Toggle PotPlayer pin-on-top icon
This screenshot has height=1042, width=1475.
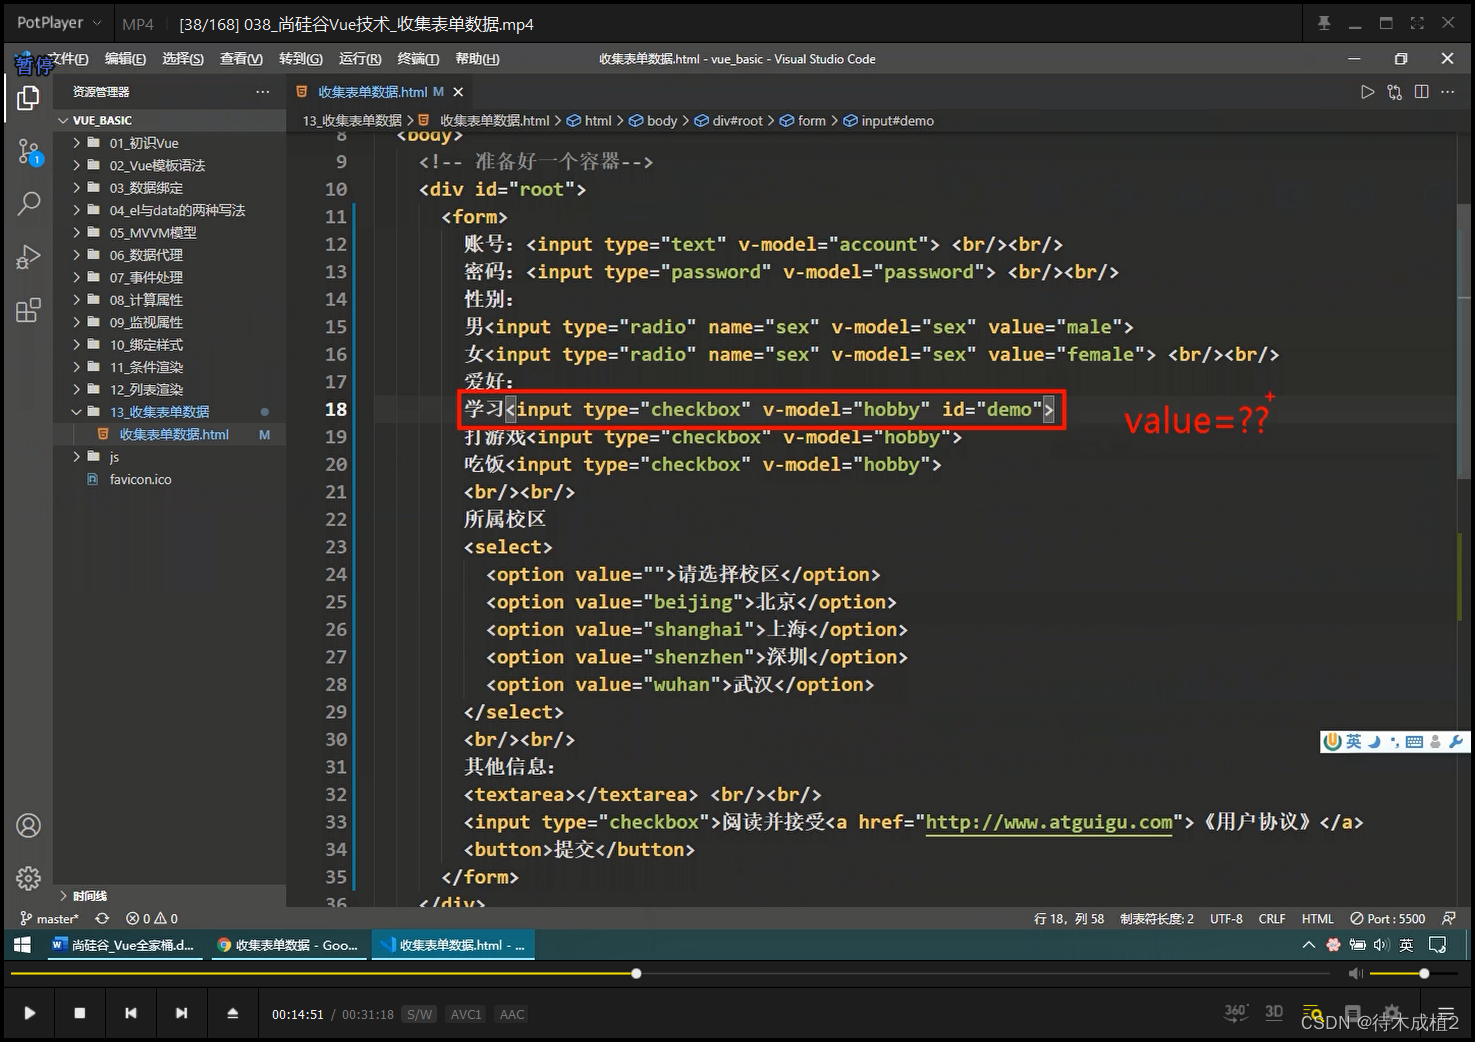tap(1324, 23)
